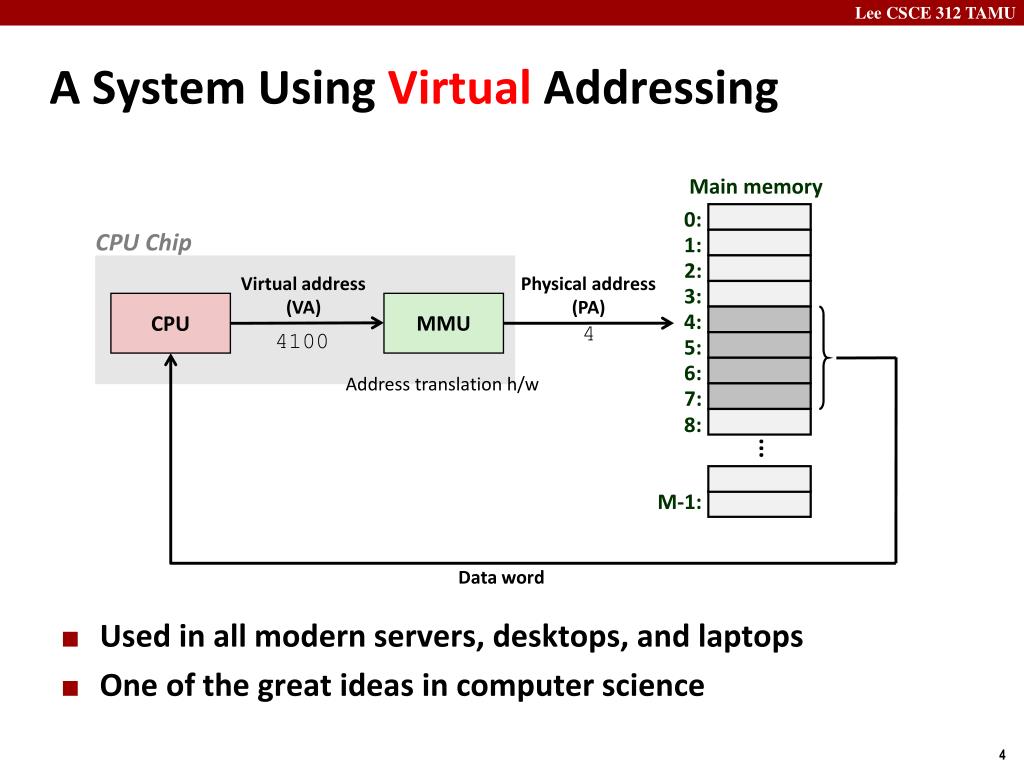Click the 'CPU Chip' label
Viewport: 1024px width, 768px height.
click(144, 242)
